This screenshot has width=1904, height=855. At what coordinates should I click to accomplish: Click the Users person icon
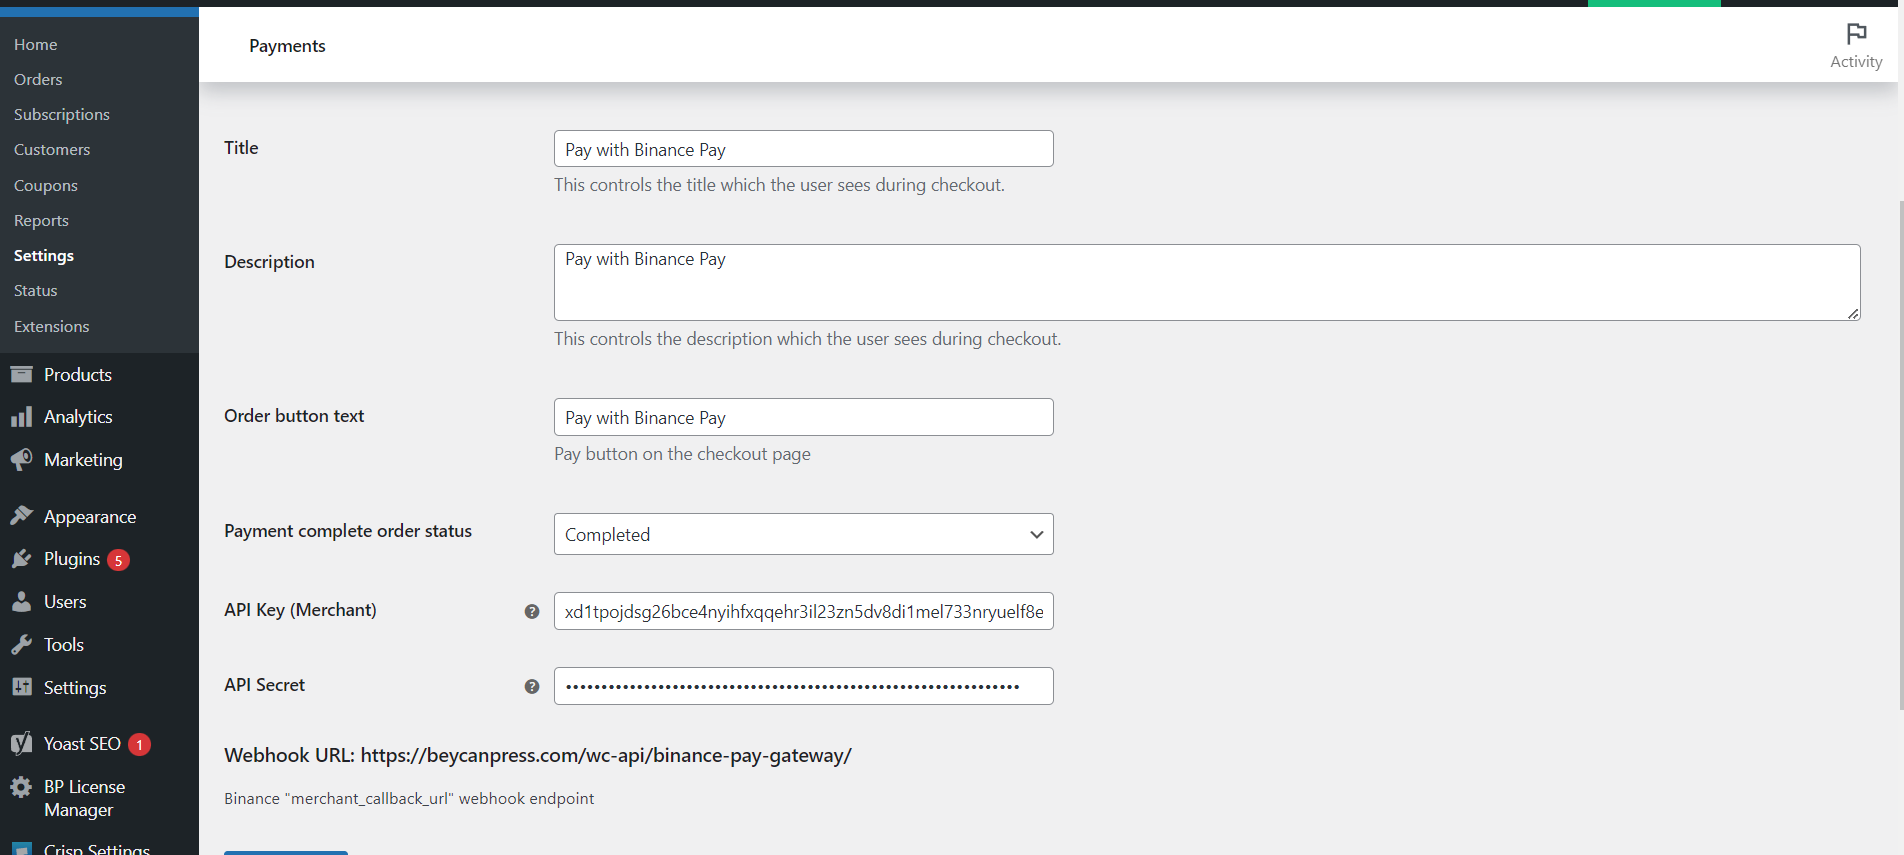click(21, 602)
